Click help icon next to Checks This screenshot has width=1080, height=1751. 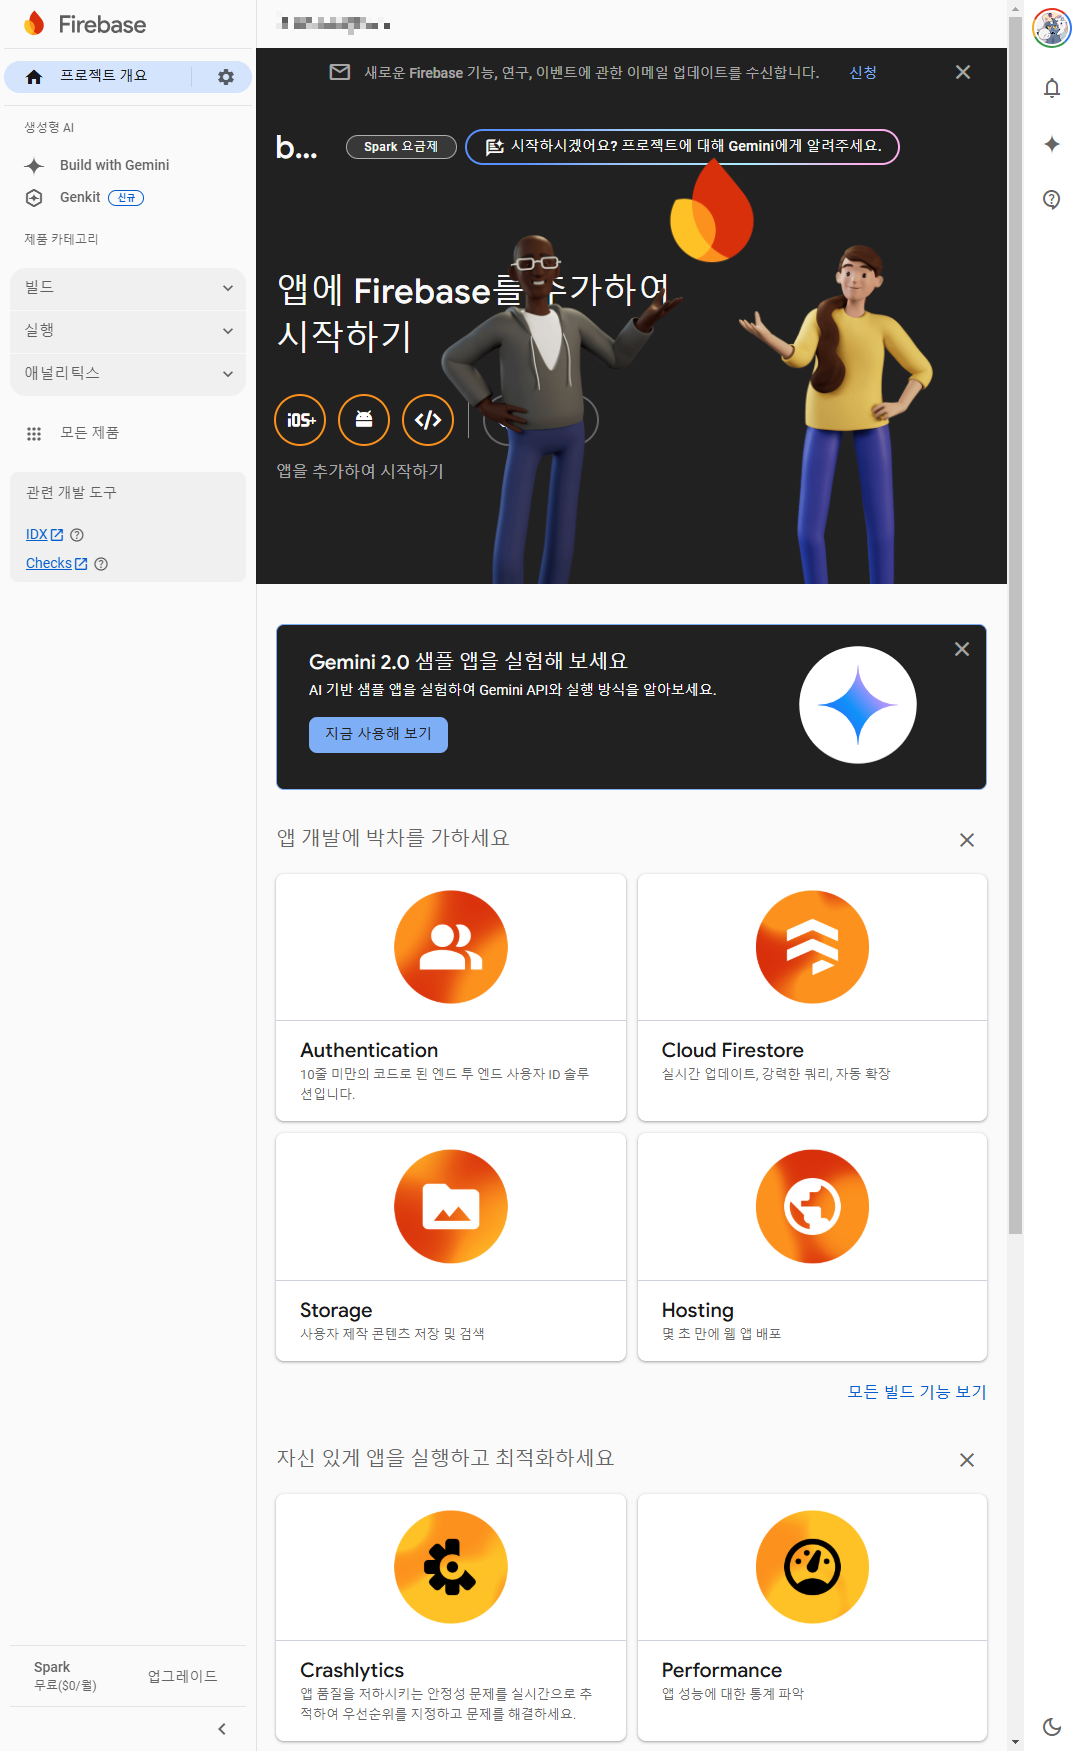point(101,564)
